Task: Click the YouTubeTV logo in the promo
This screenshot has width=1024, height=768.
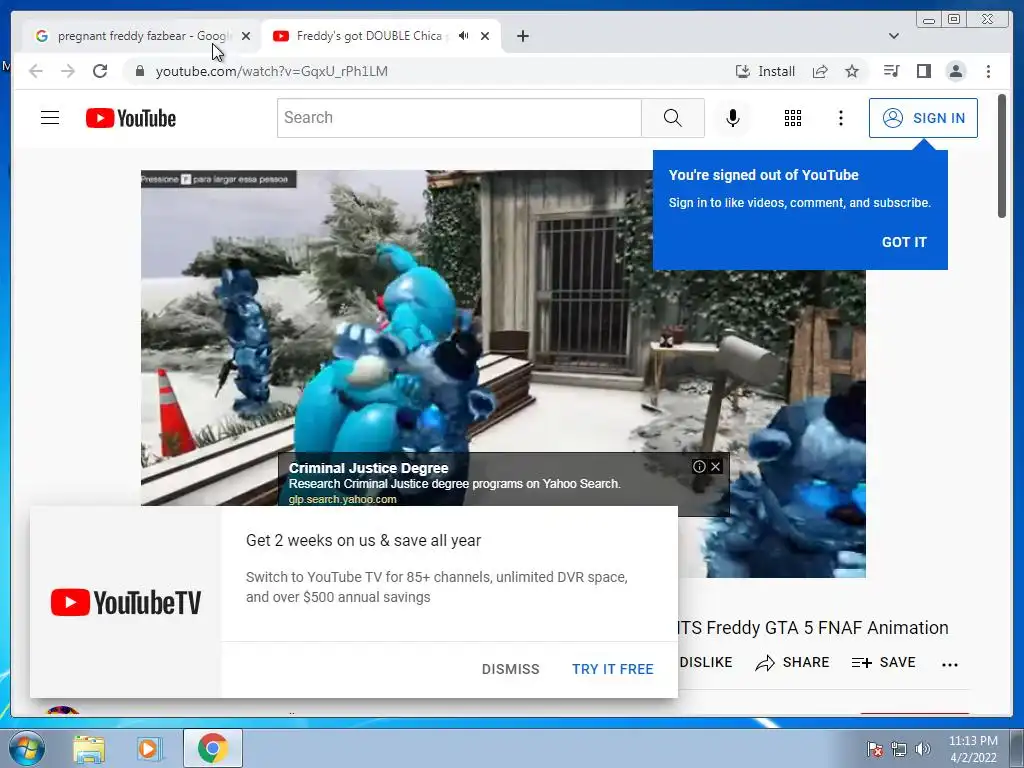Action: click(125, 602)
